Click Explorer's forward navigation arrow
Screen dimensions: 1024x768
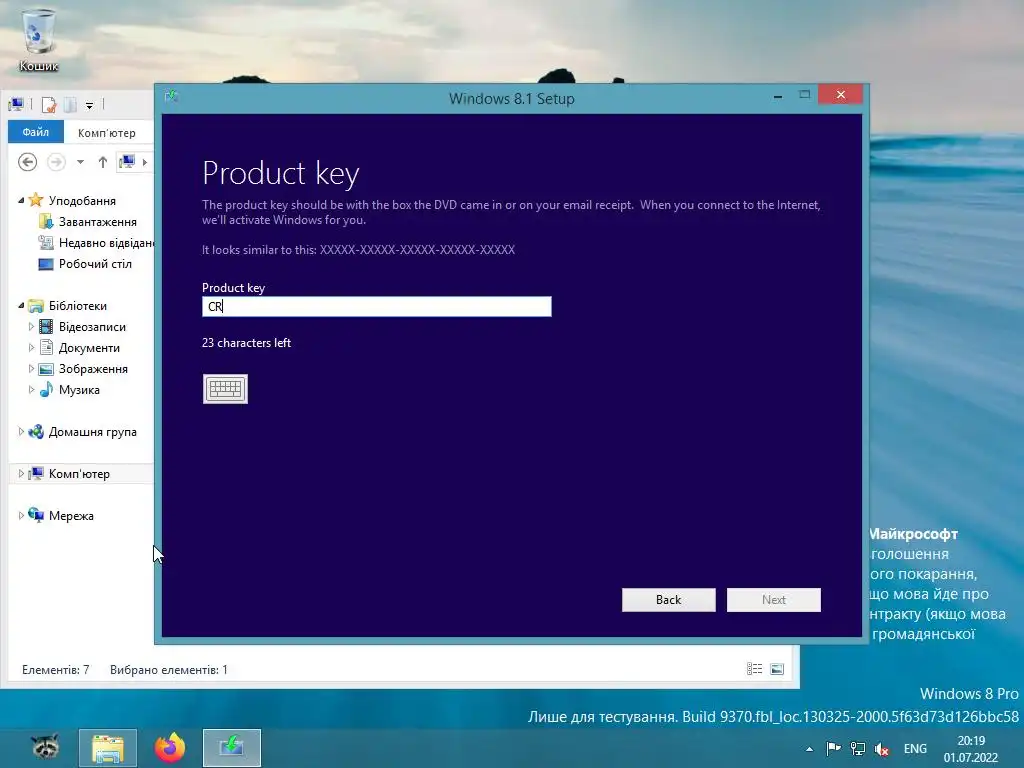pos(56,162)
